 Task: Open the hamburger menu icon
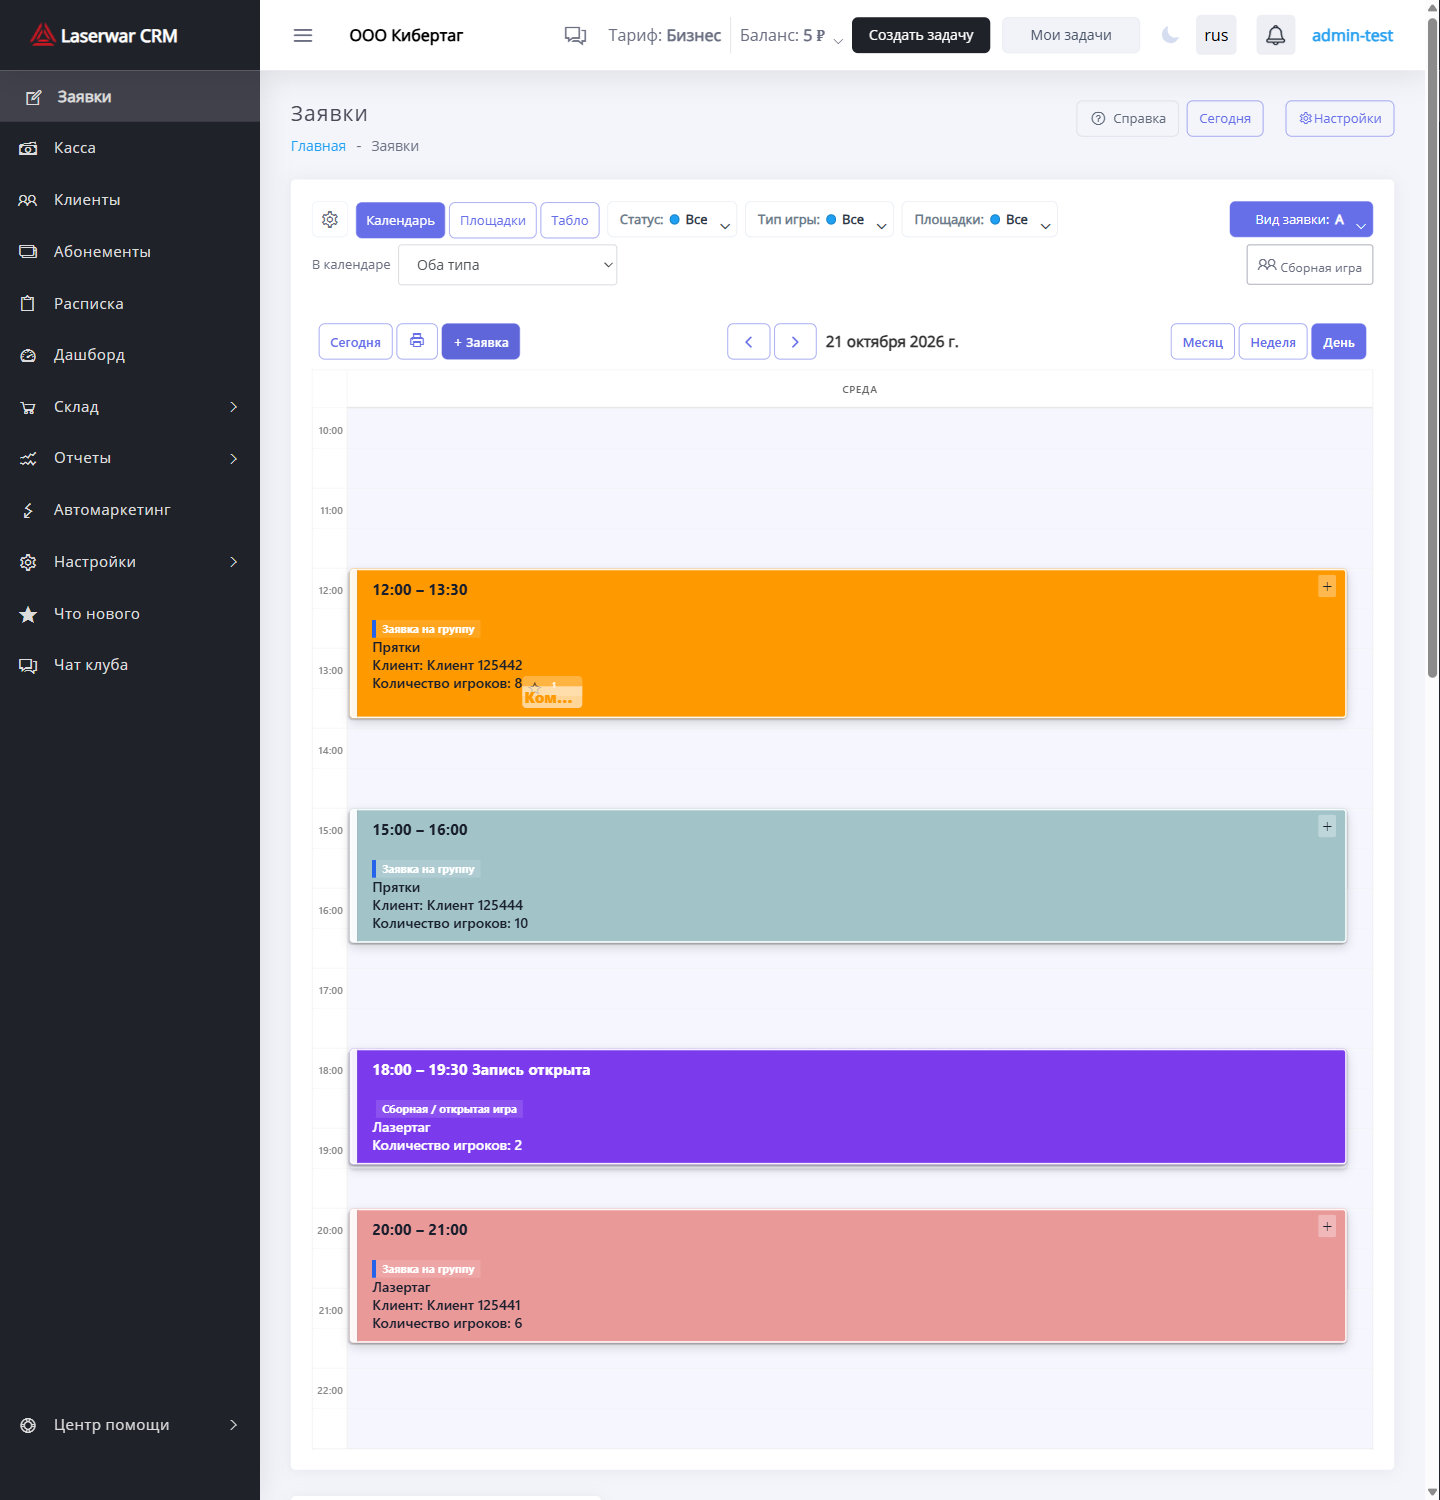[x=303, y=35]
